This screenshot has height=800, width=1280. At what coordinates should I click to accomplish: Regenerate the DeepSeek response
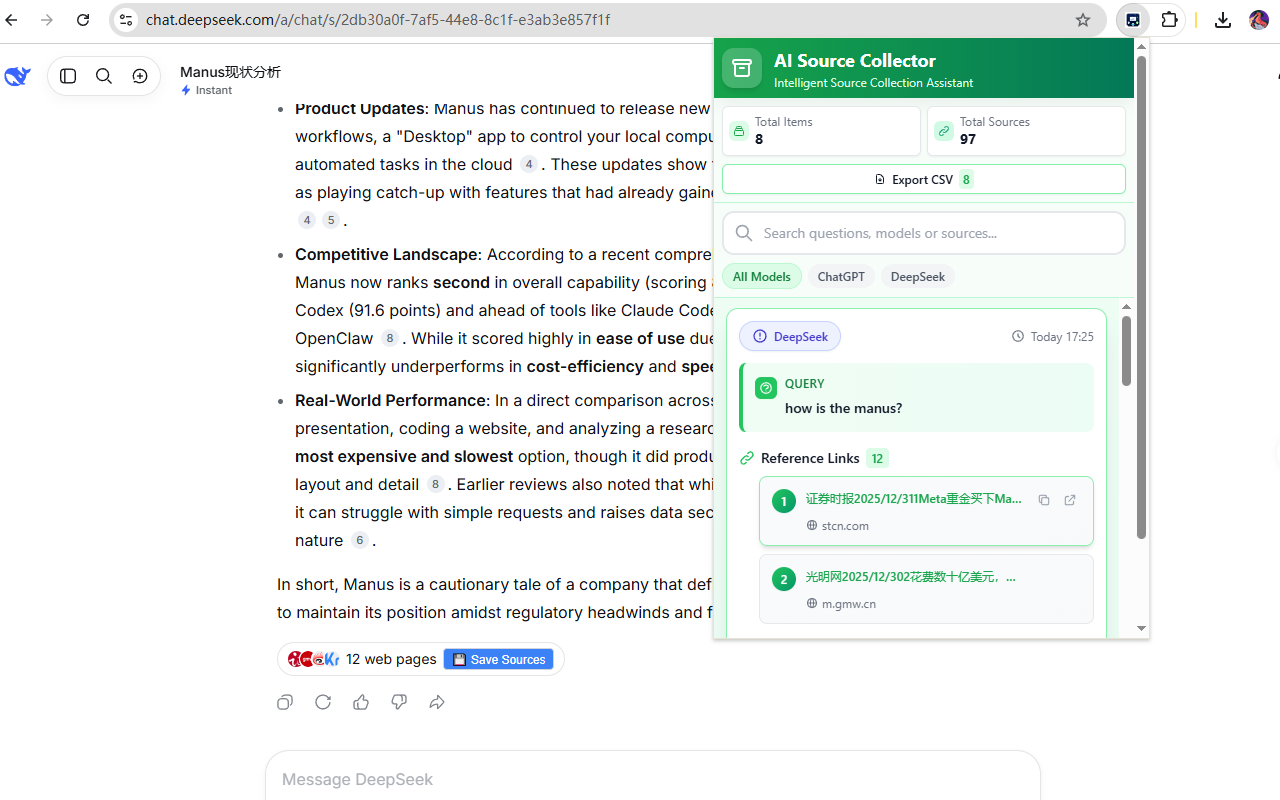(x=323, y=702)
